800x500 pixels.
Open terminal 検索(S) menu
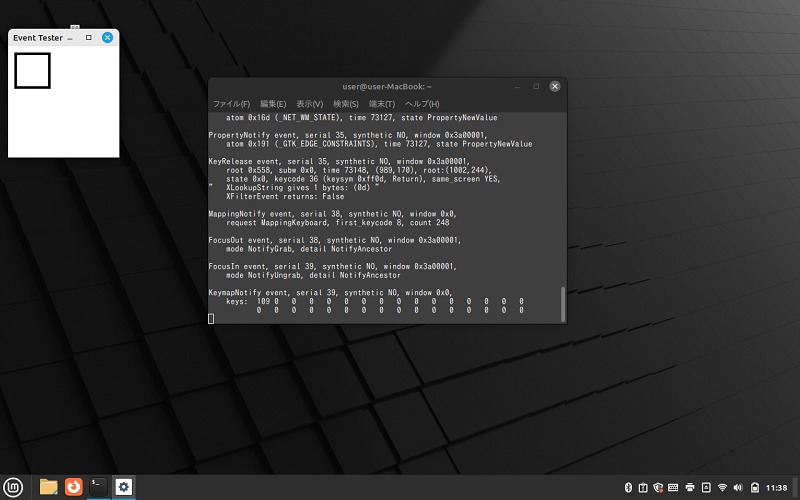click(346, 104)
